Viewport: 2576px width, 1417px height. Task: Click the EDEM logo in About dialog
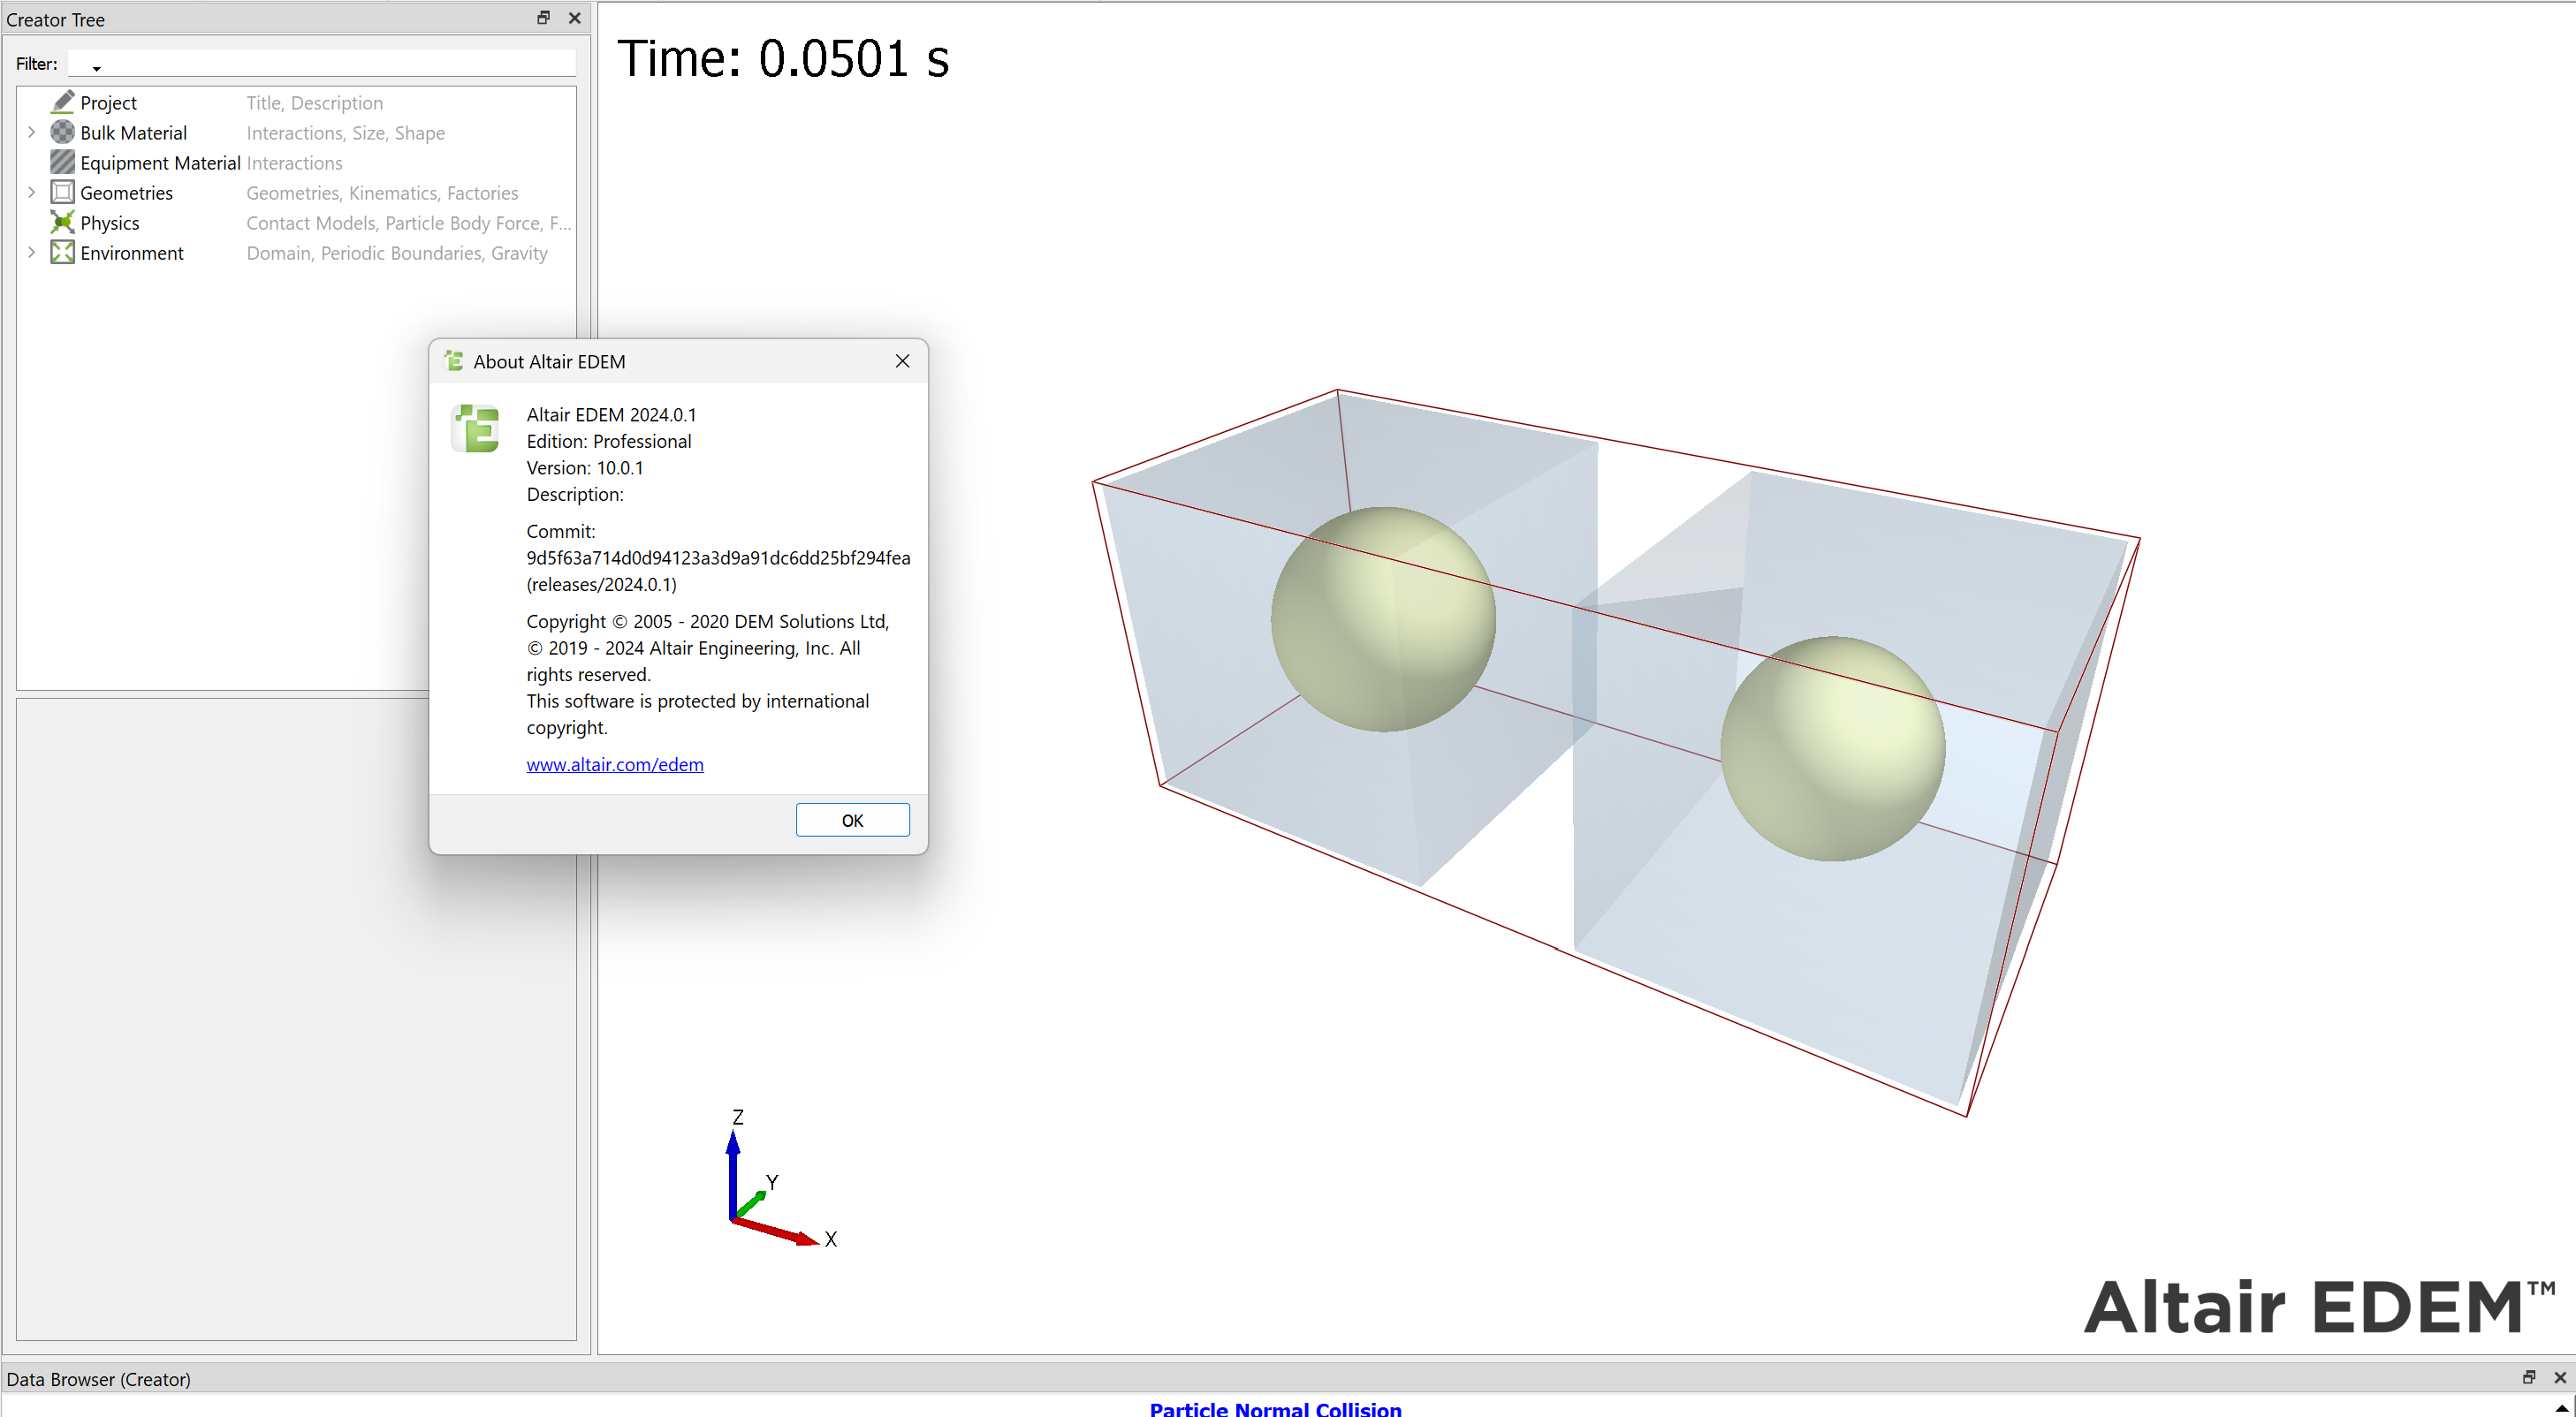pos(476,428)
